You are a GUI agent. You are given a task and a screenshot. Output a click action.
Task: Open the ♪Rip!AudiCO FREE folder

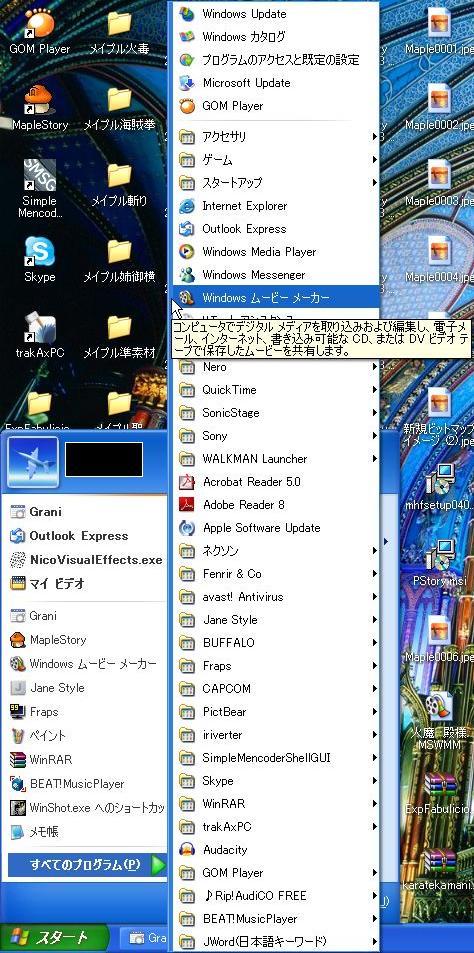[x=276, y=895]
